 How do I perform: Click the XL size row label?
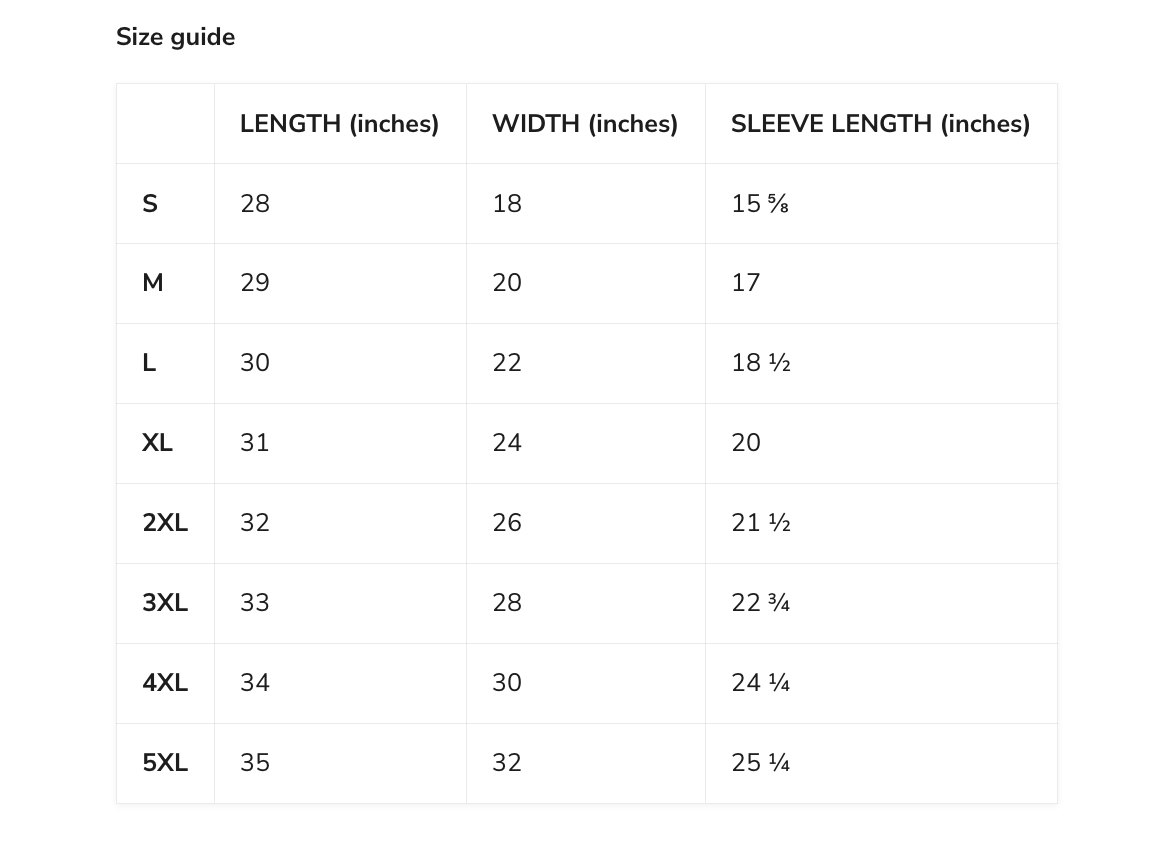click(157, 443)
